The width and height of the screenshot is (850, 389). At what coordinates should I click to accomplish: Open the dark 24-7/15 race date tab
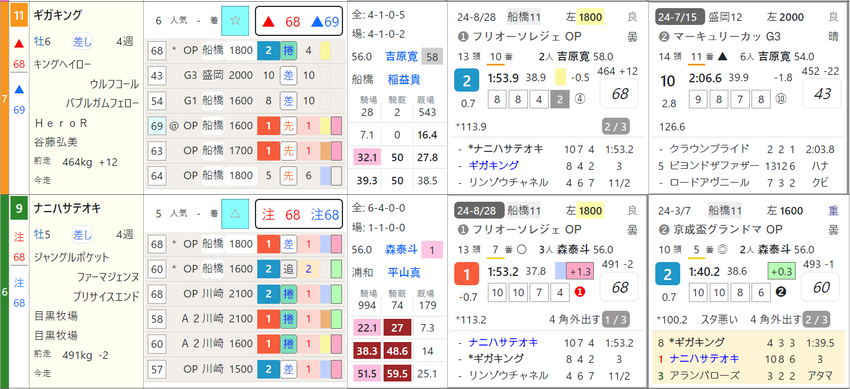680,17
